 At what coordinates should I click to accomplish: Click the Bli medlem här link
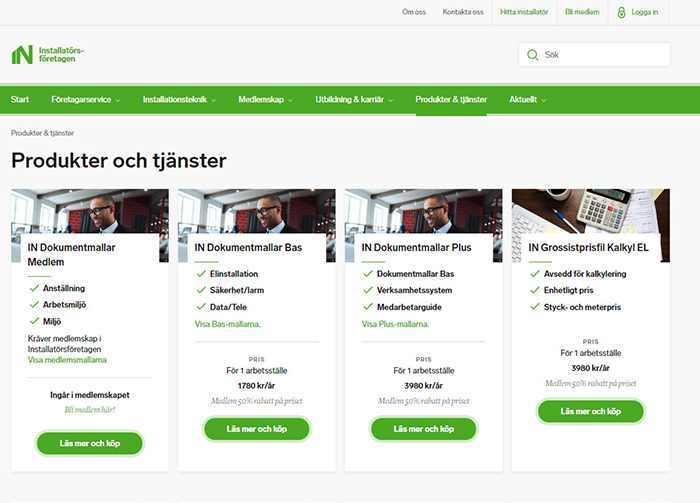pyautogui.click(x=90, y=410)
